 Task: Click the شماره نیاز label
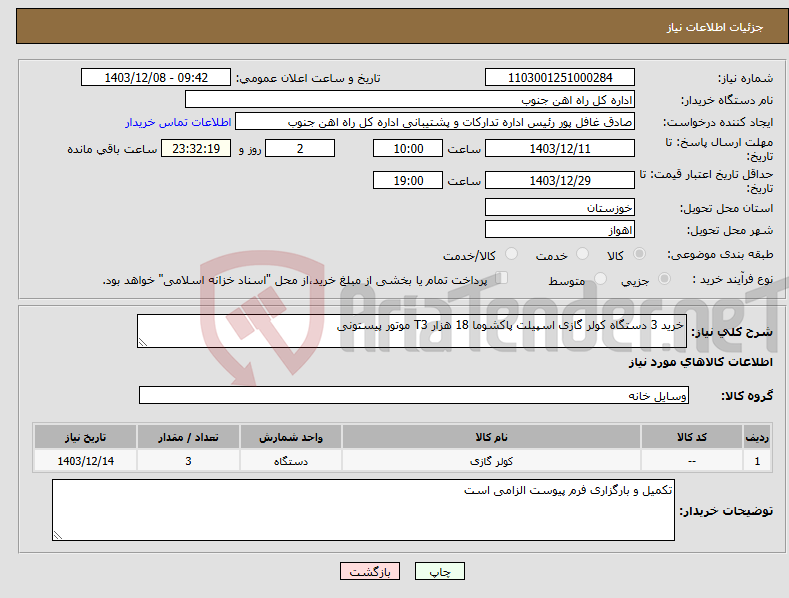745,79
